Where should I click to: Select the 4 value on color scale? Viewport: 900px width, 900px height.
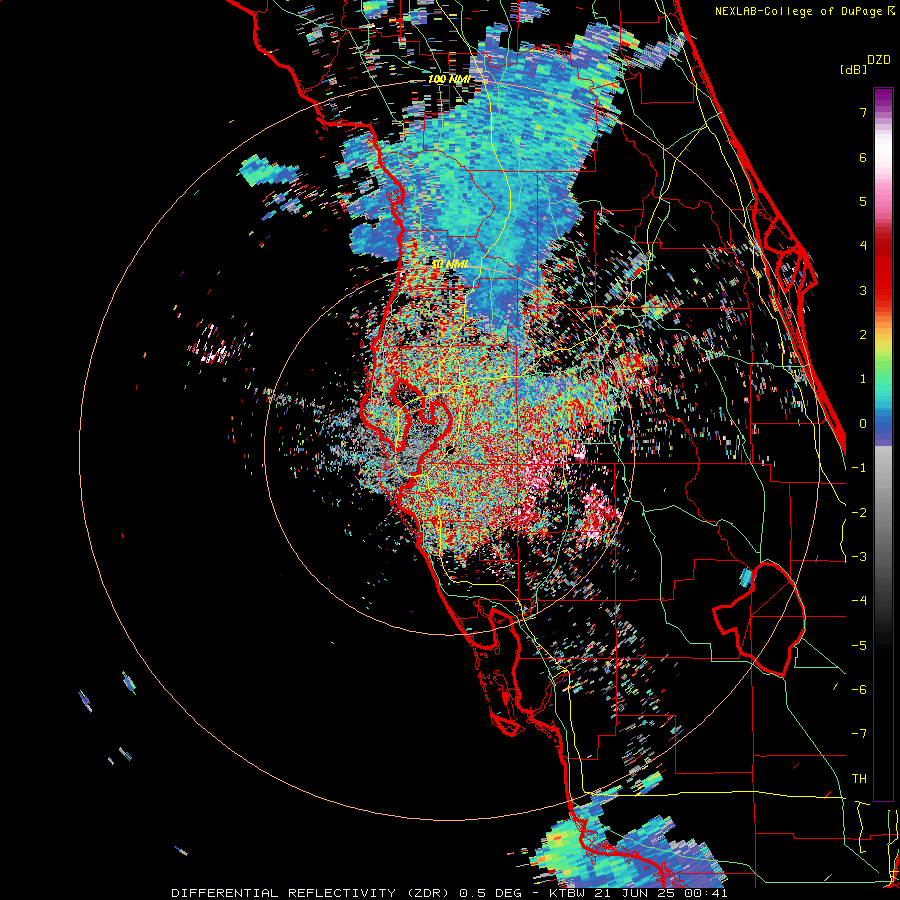click(863, 246)
